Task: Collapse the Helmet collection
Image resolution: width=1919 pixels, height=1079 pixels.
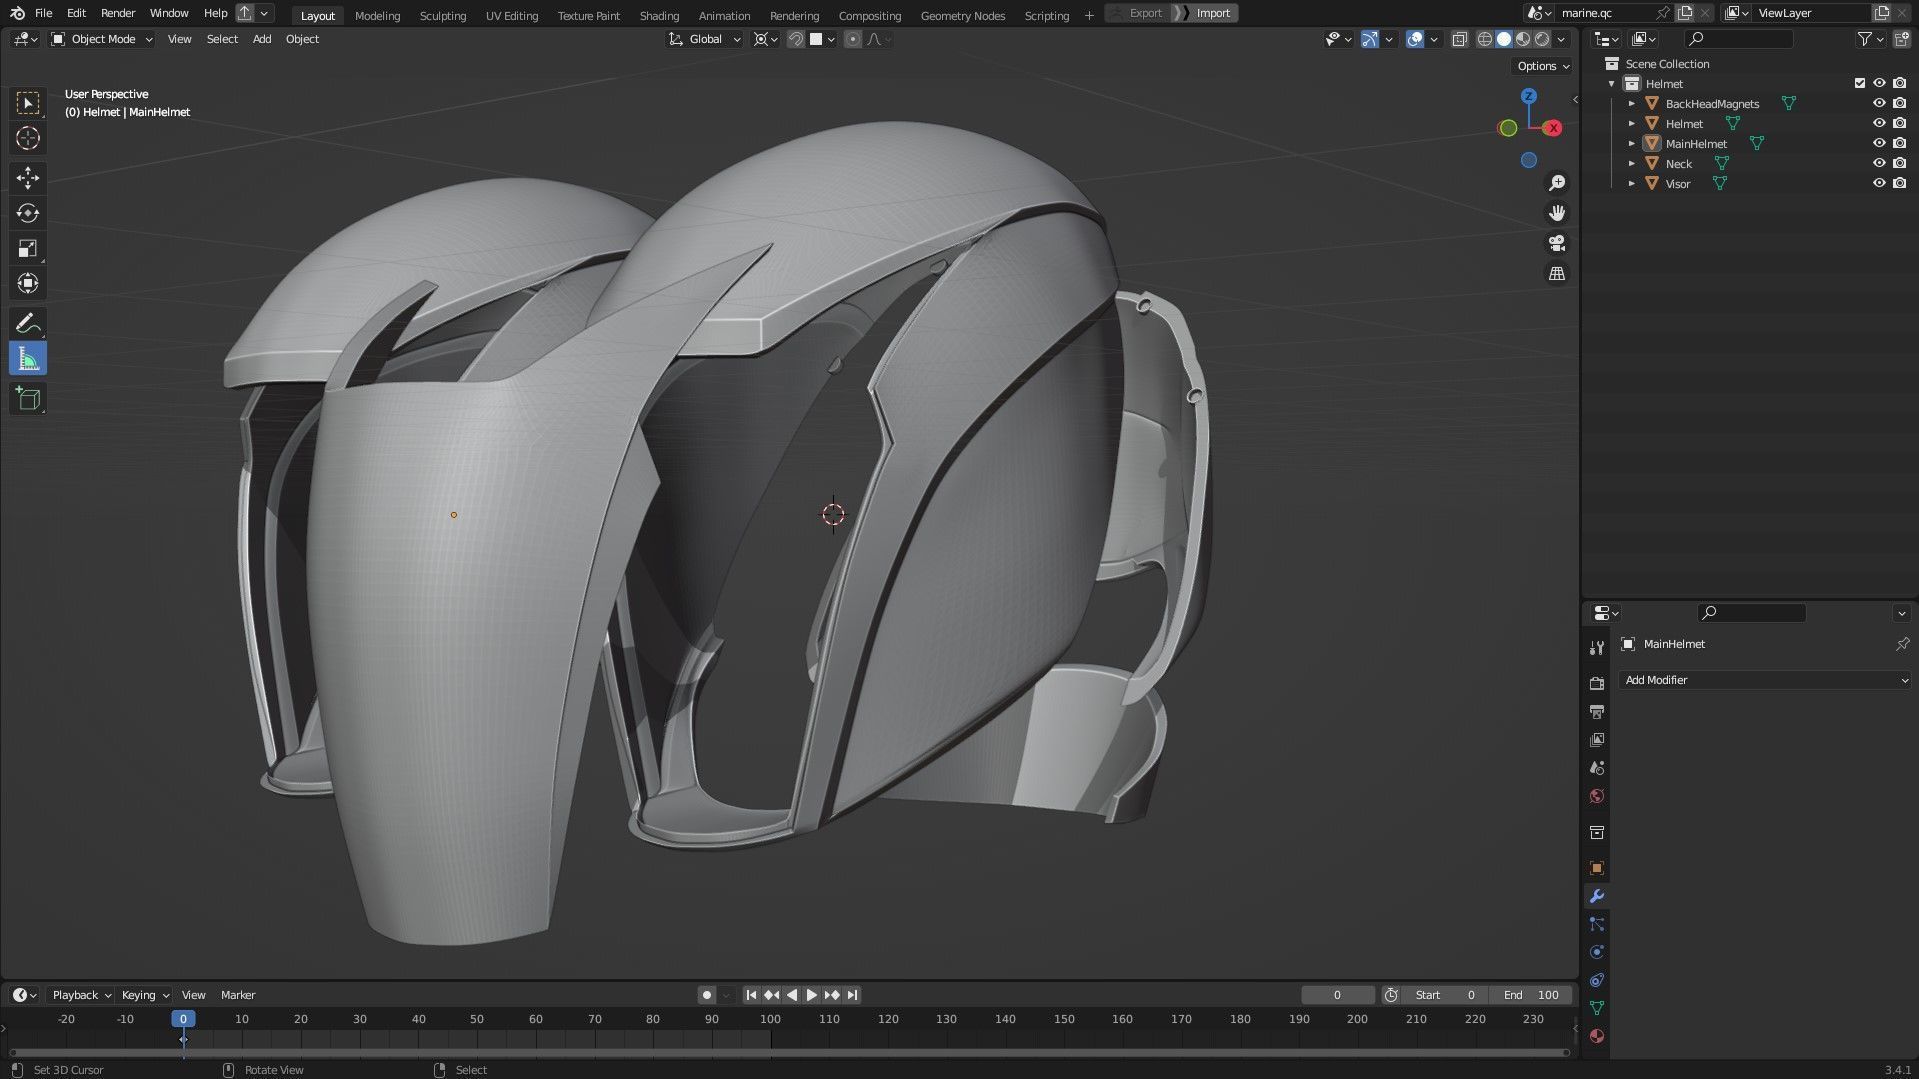Action: (x=1612, y=83)
